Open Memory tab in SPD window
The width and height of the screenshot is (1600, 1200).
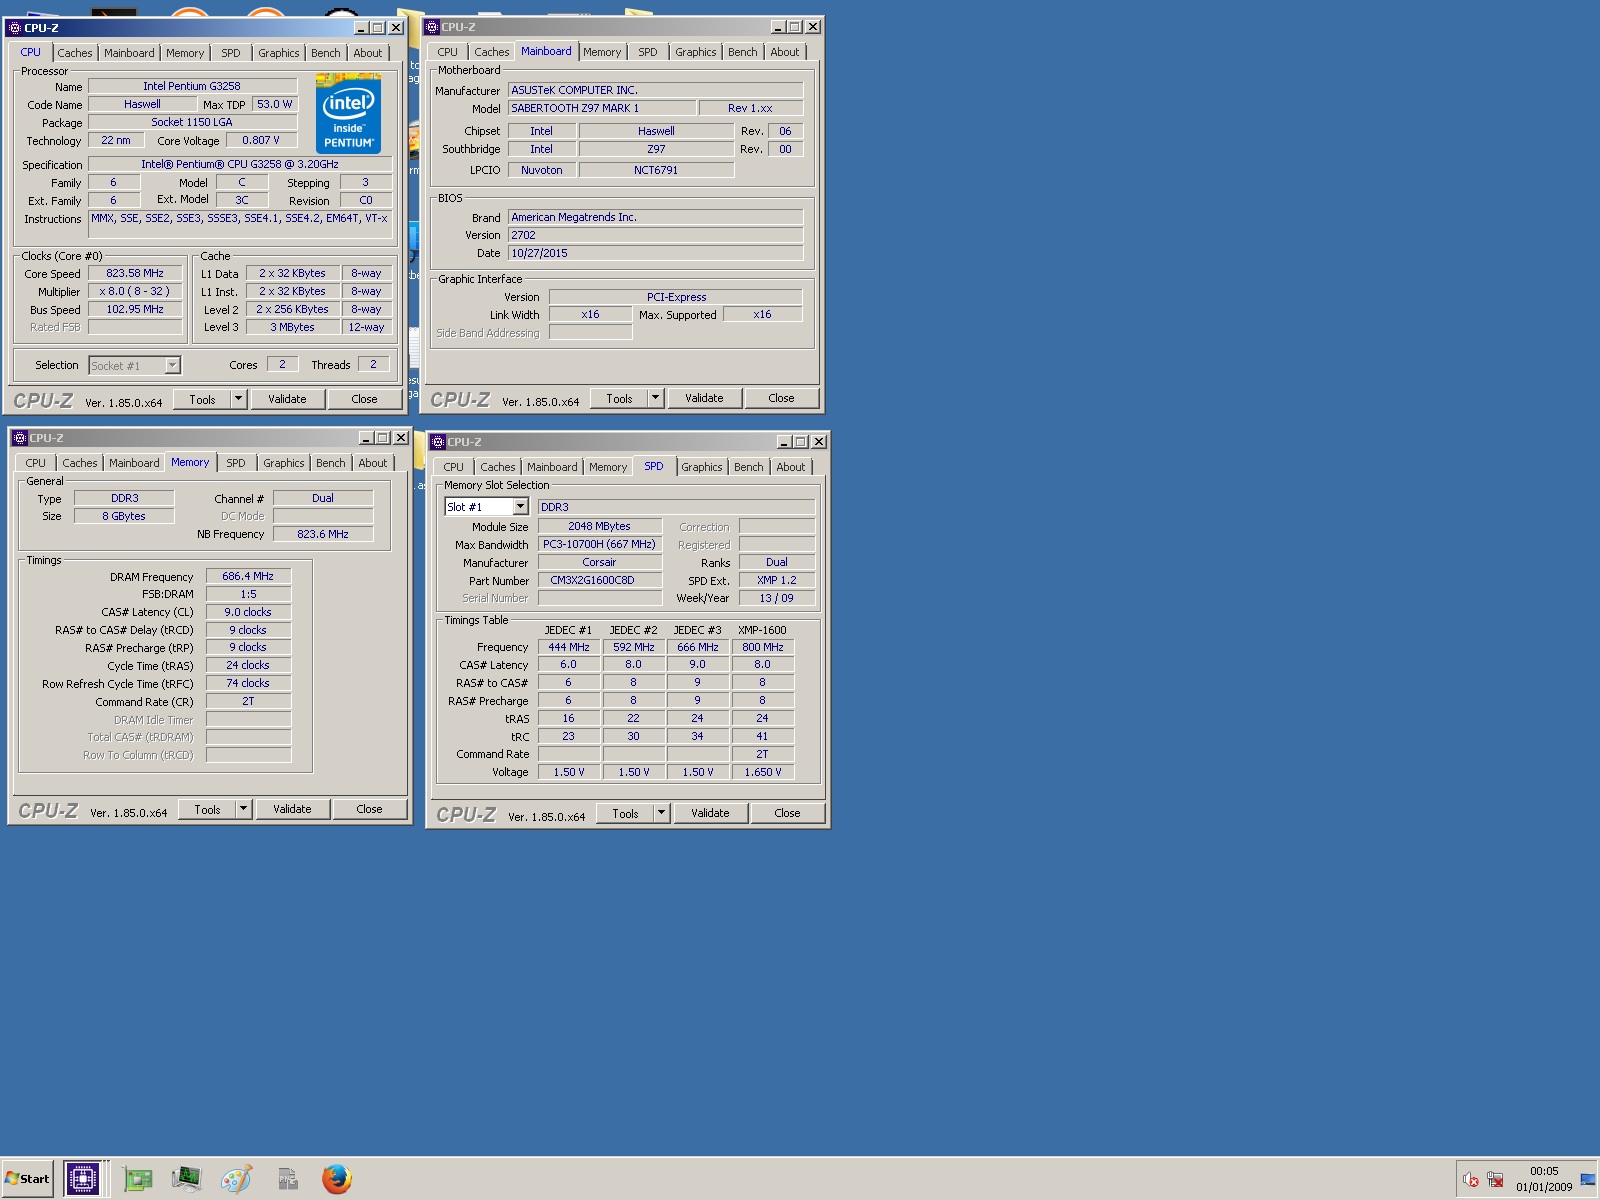608,467
